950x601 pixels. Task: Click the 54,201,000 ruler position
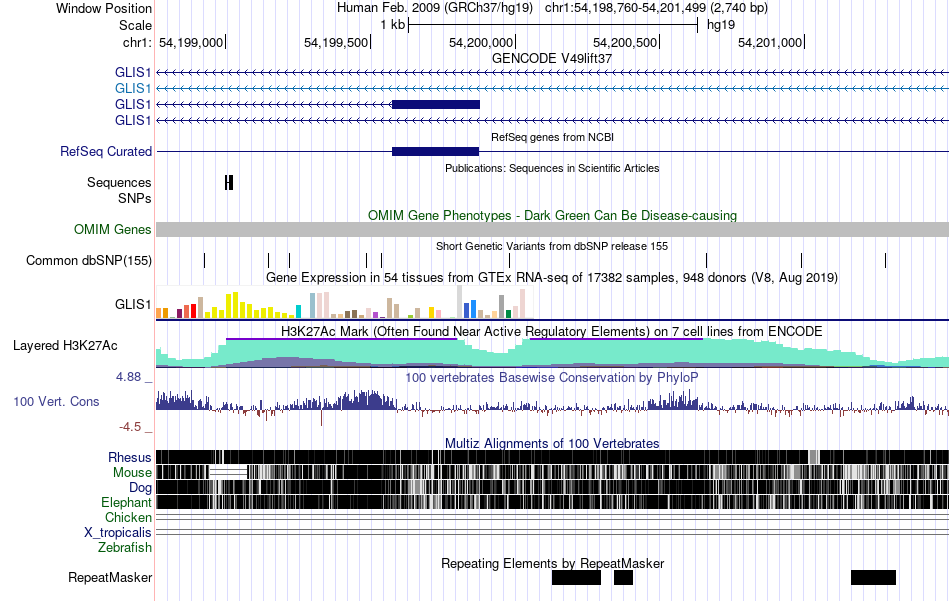click(770, 43)
